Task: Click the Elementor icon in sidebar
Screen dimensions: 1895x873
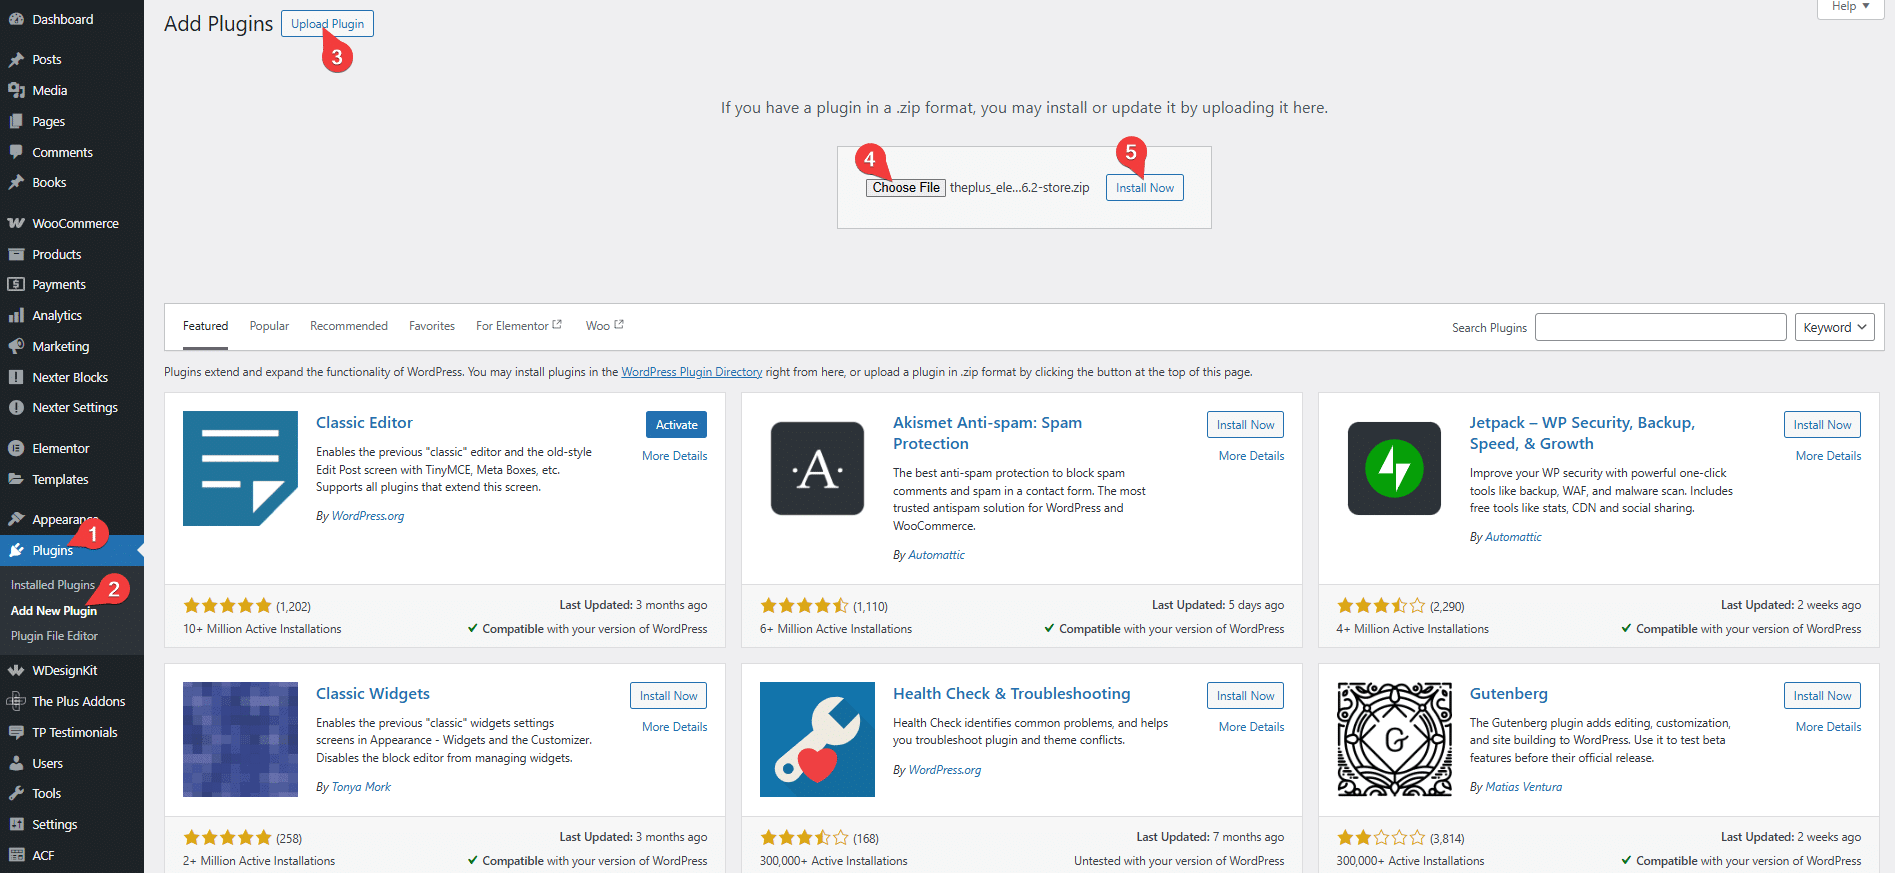Action: (x=16, y=448)
